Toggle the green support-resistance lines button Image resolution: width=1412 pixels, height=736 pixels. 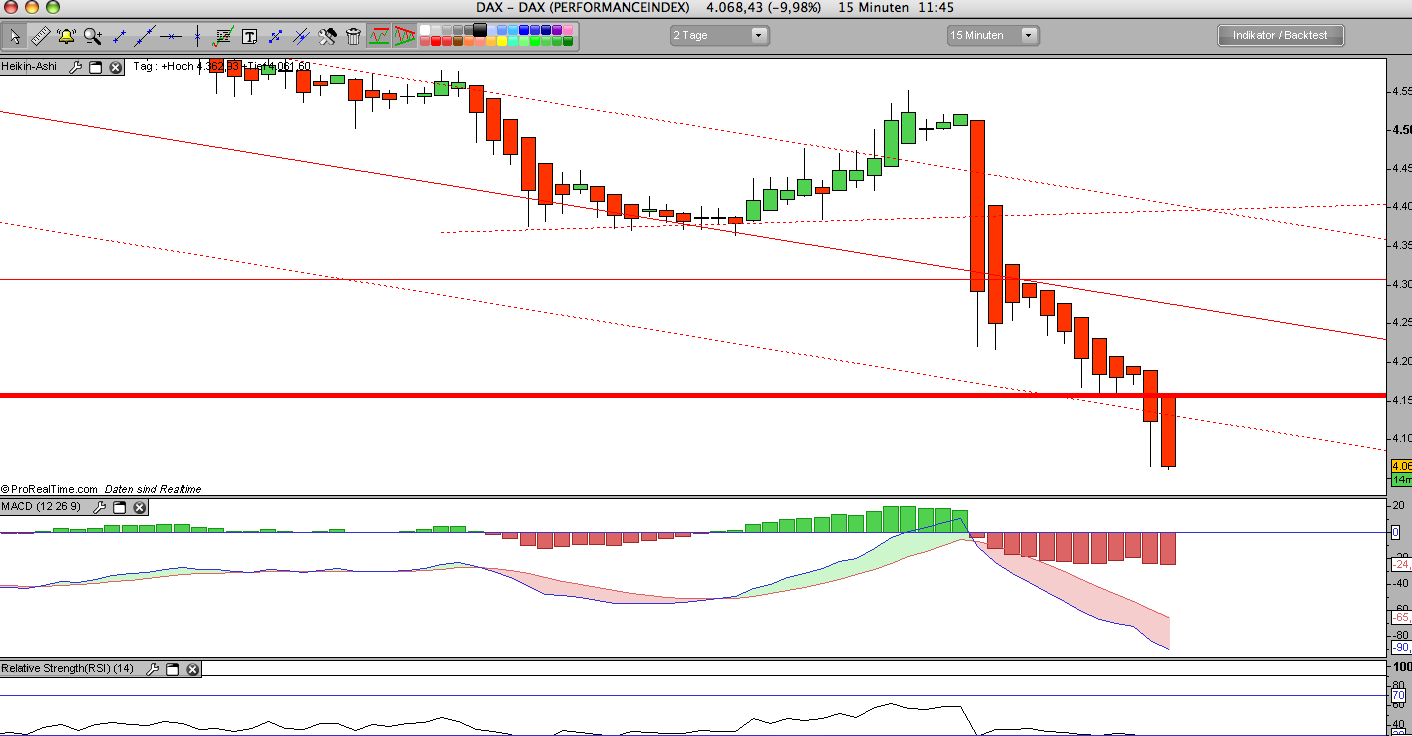[379, 37]
